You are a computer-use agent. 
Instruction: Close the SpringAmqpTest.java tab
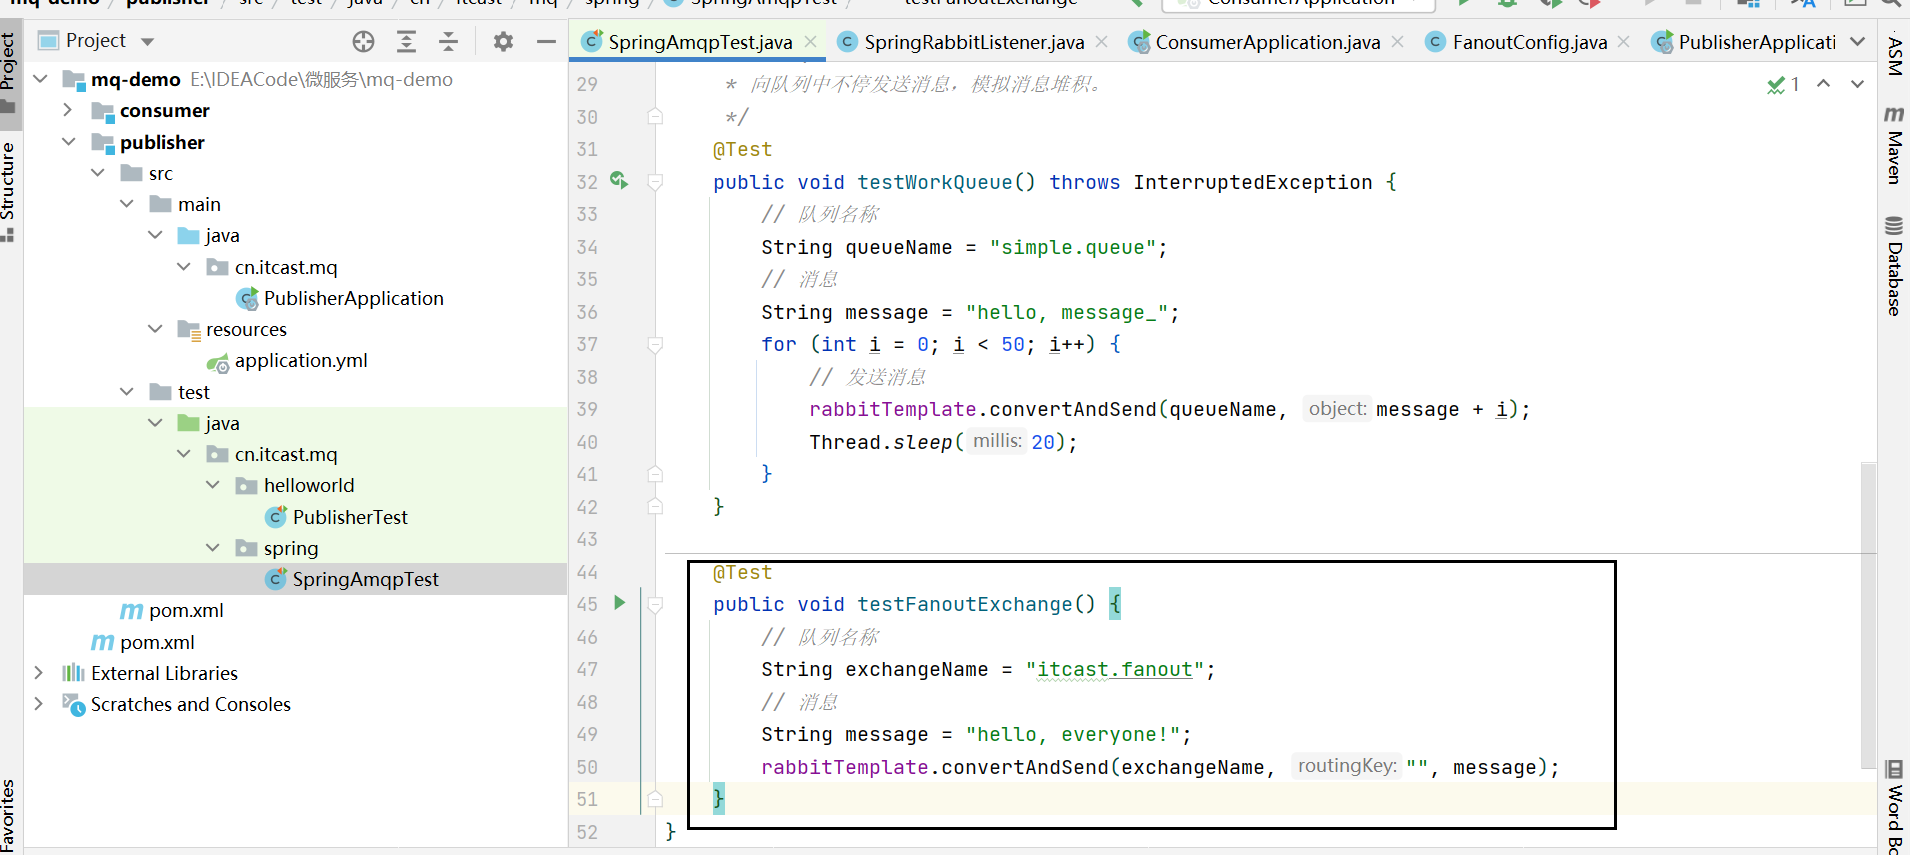coord(811,42)
